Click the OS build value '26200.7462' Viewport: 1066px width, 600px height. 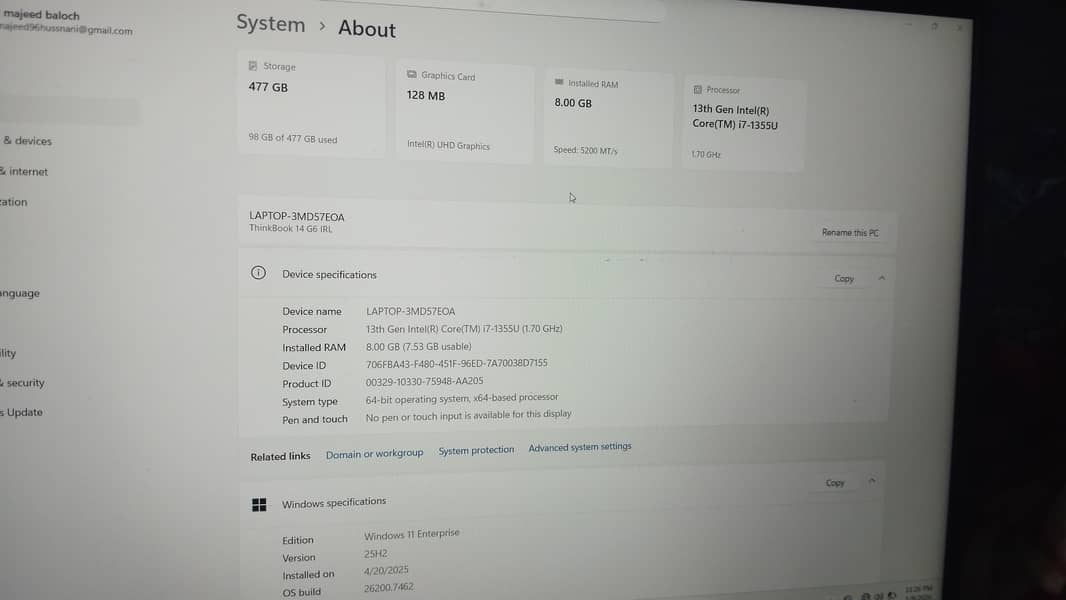coord(388,587)
